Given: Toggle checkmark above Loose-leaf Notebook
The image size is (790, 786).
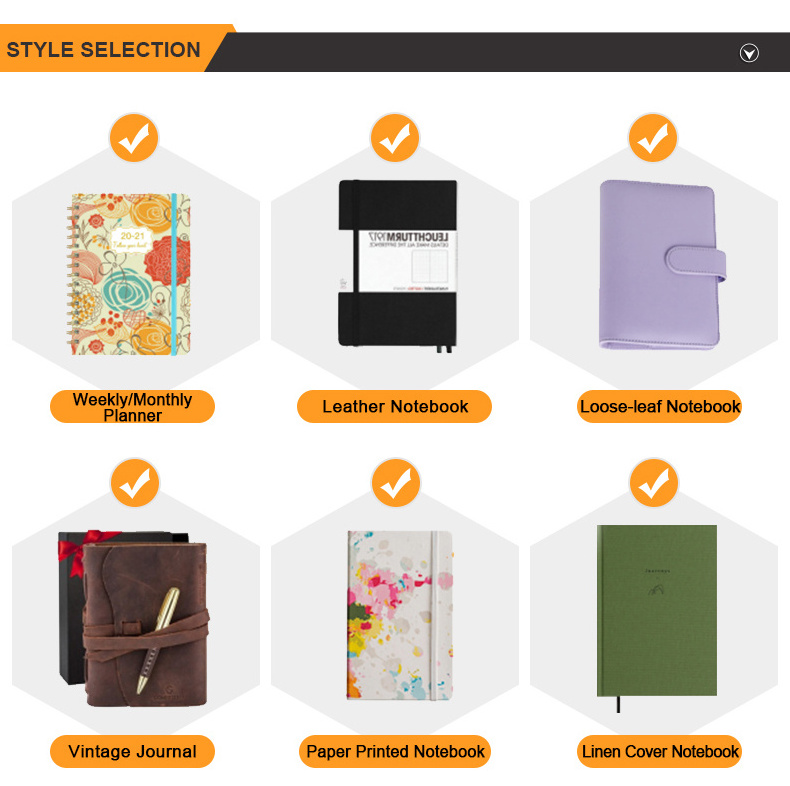Looking at the screenshot, I should (x=654, y=139).
